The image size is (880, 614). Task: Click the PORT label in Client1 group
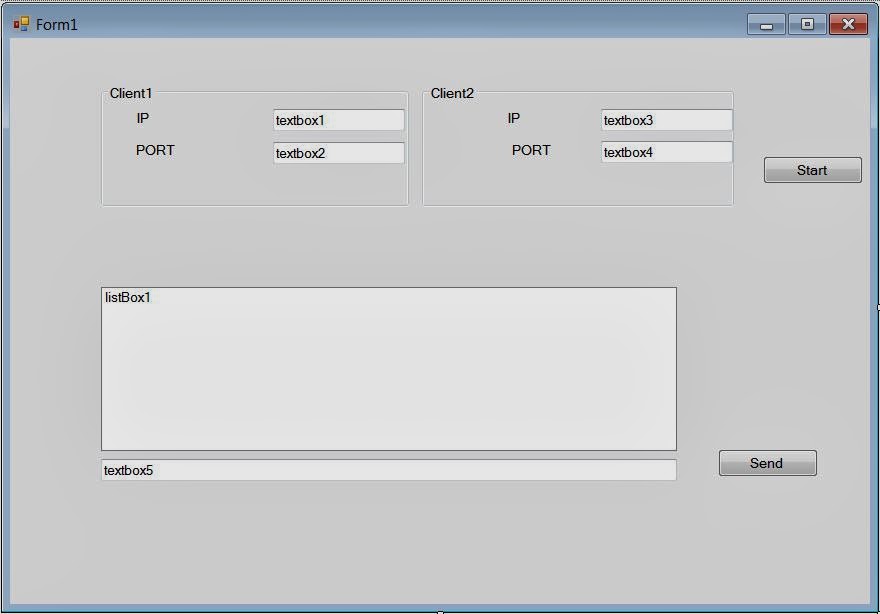click(155, 150)
